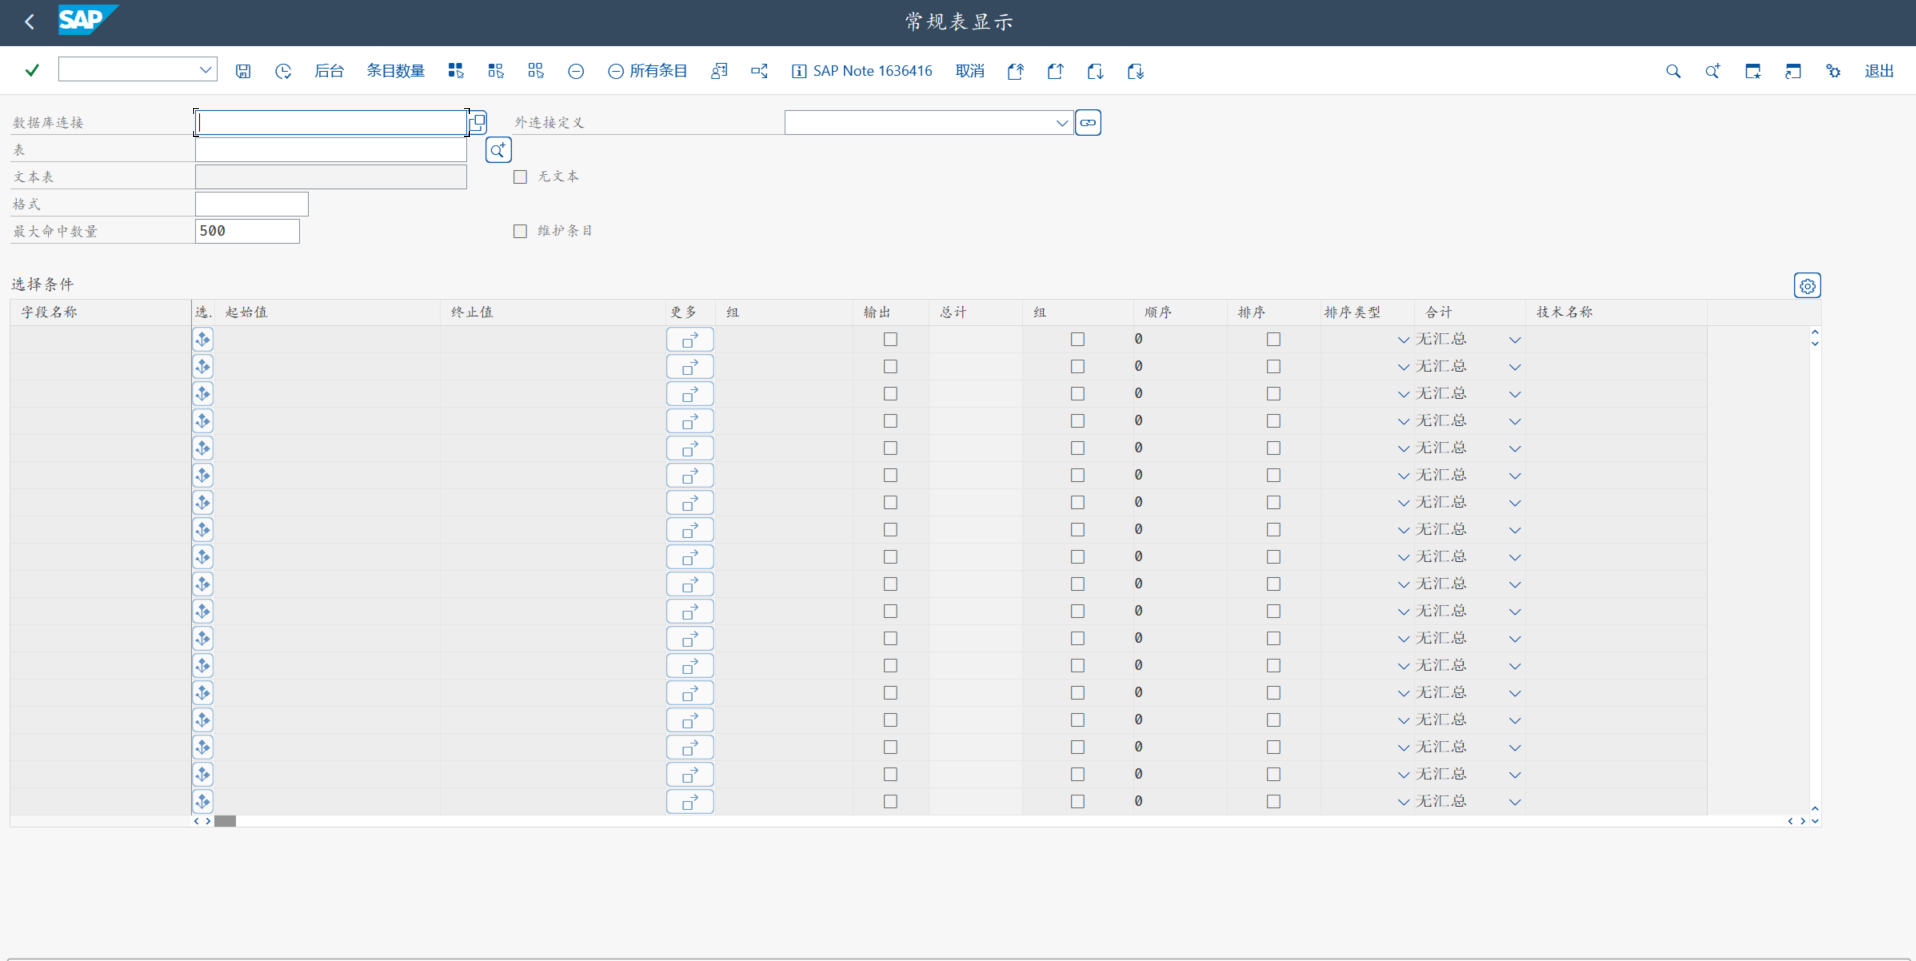Open the table name search help icon
Viewport: 1916px width, 961px height.
click(x=497, y=149)
